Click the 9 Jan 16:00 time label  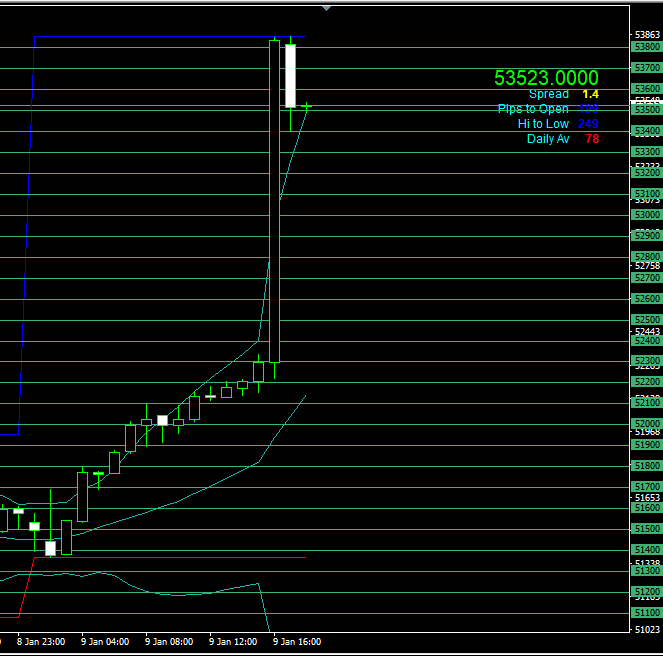click(x=297, y=641)
